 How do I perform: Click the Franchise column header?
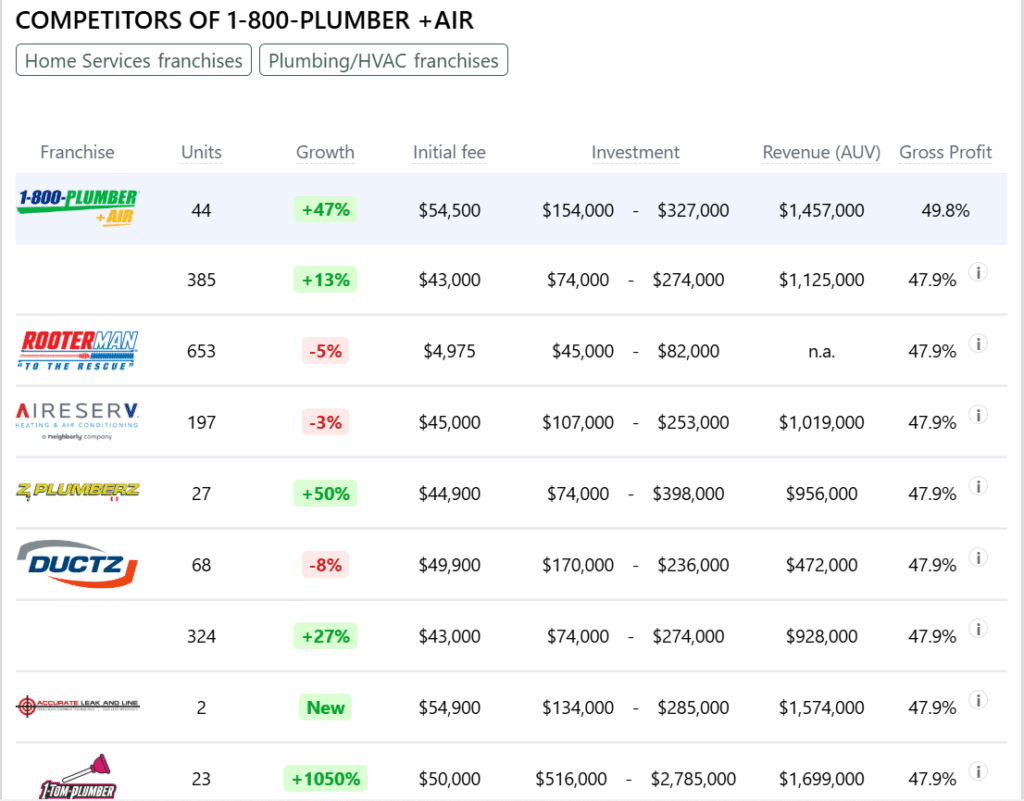tap(77, 152)
